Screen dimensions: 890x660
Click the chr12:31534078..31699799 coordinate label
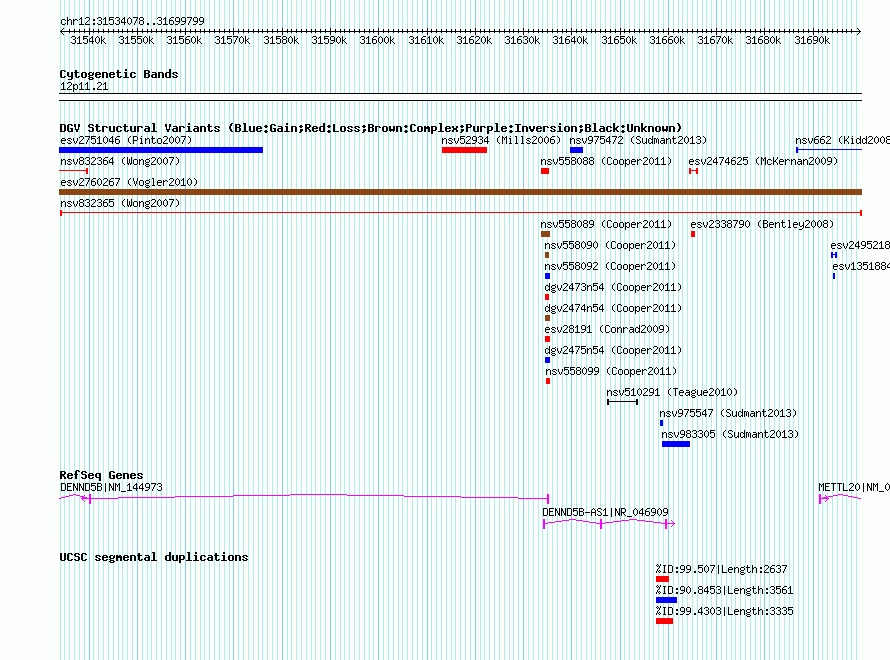tap(132, 21)
